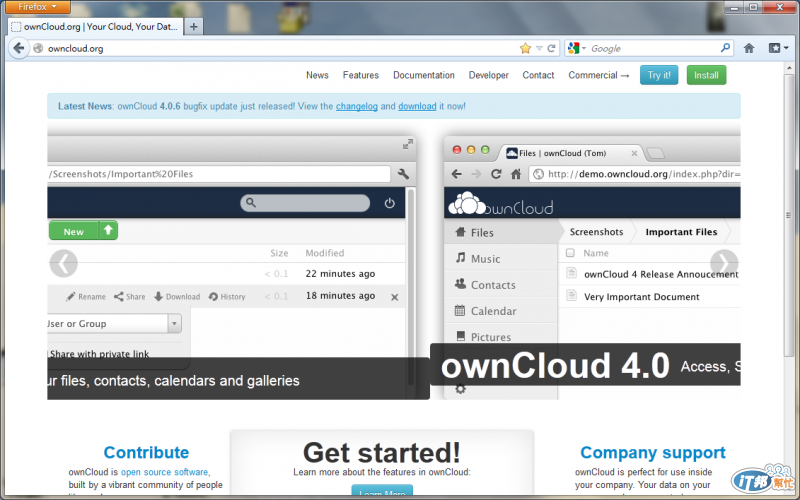The image size is (800, 500).
Task: Click the Size column header
Action: click(279, 253)
